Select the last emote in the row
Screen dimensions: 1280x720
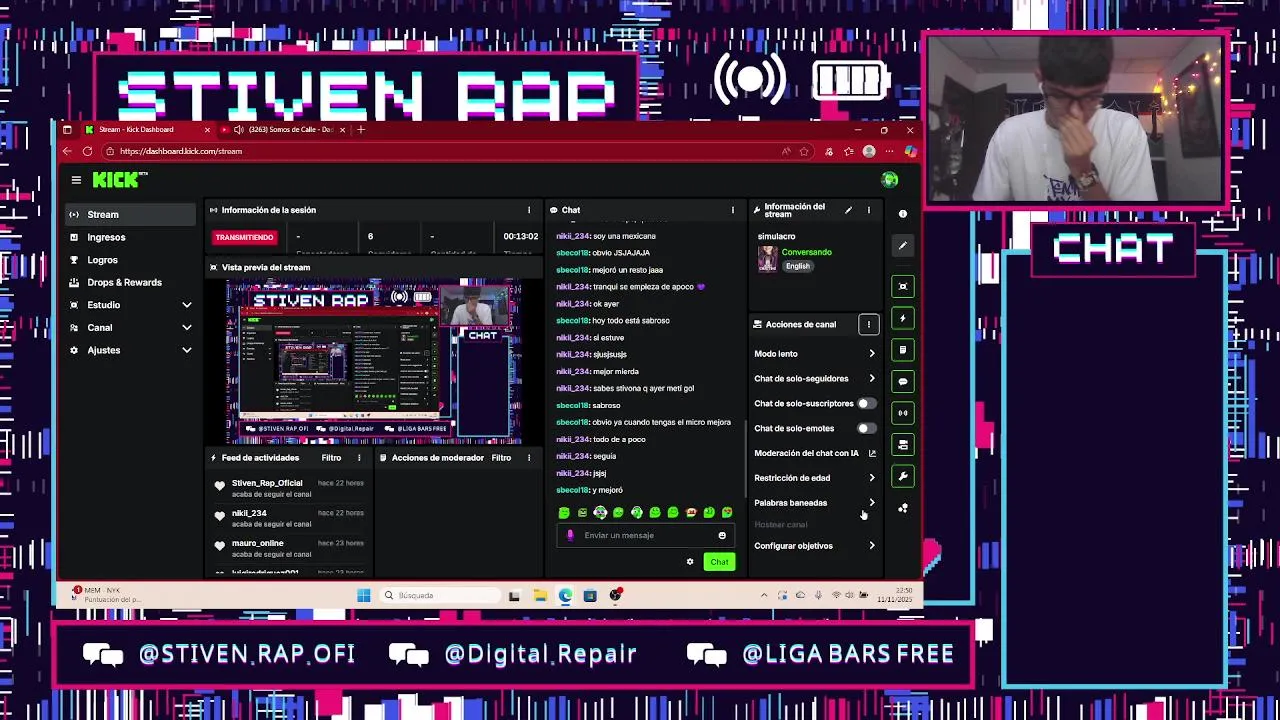tap(727, 512)
